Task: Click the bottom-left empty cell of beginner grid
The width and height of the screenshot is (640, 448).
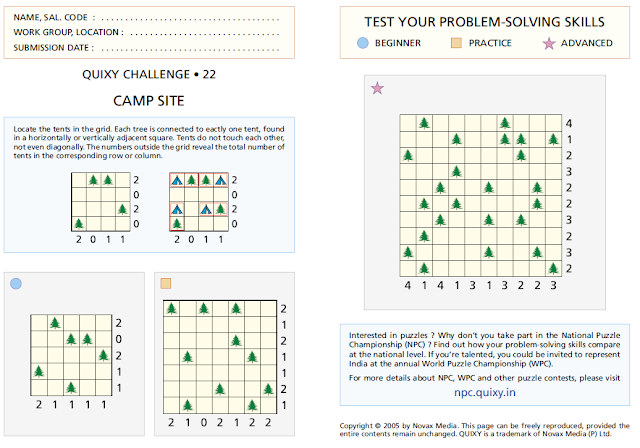Action: [39, 388]
